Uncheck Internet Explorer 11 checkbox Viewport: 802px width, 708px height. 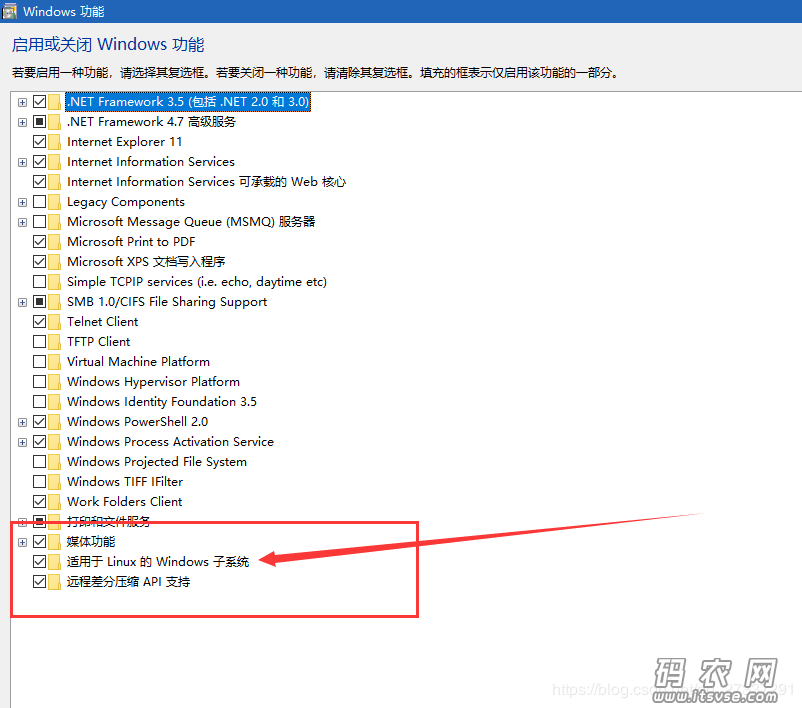(39, 142)
